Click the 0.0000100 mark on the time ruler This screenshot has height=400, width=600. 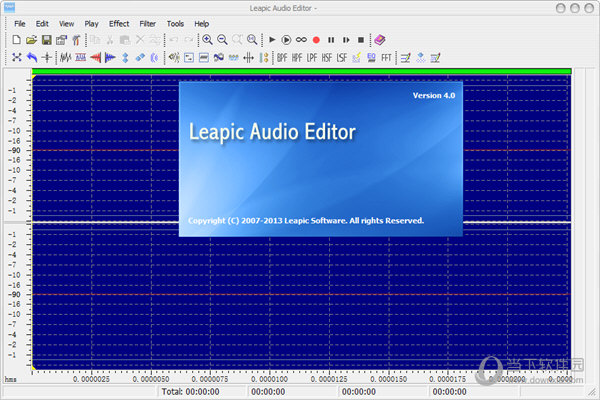pos(269,379)
